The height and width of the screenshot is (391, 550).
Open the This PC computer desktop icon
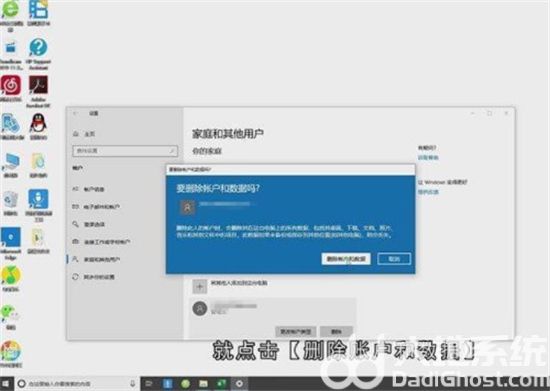click(x=11, y=161)
